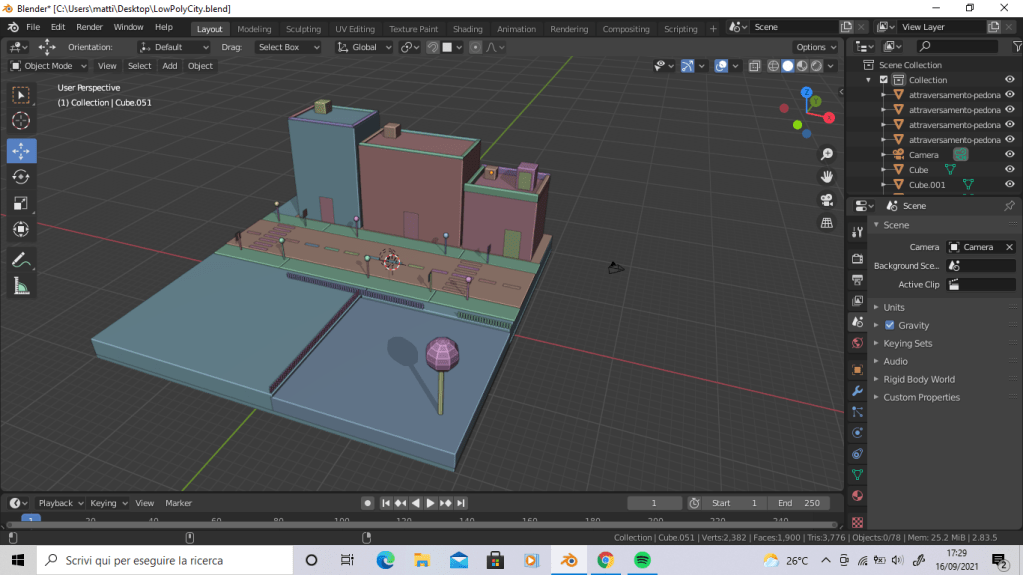Click the Options button in header
Image resolution: width=1023 pixels, height=575 pixels.
pos(816,47)
